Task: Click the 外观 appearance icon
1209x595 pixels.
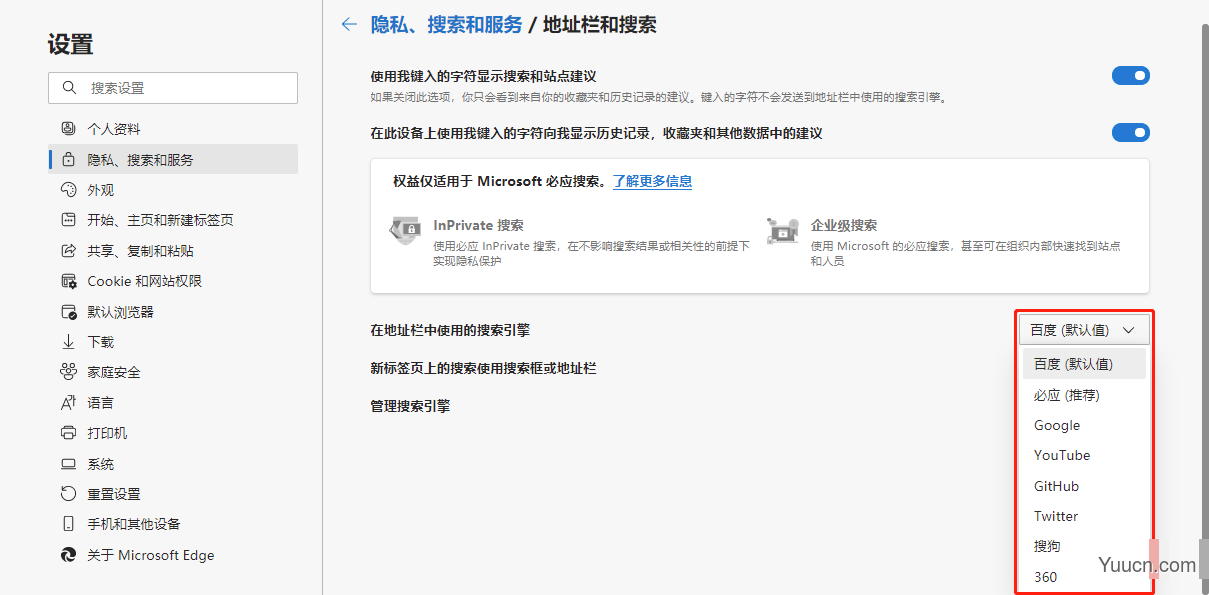Action: coord(68,190)
